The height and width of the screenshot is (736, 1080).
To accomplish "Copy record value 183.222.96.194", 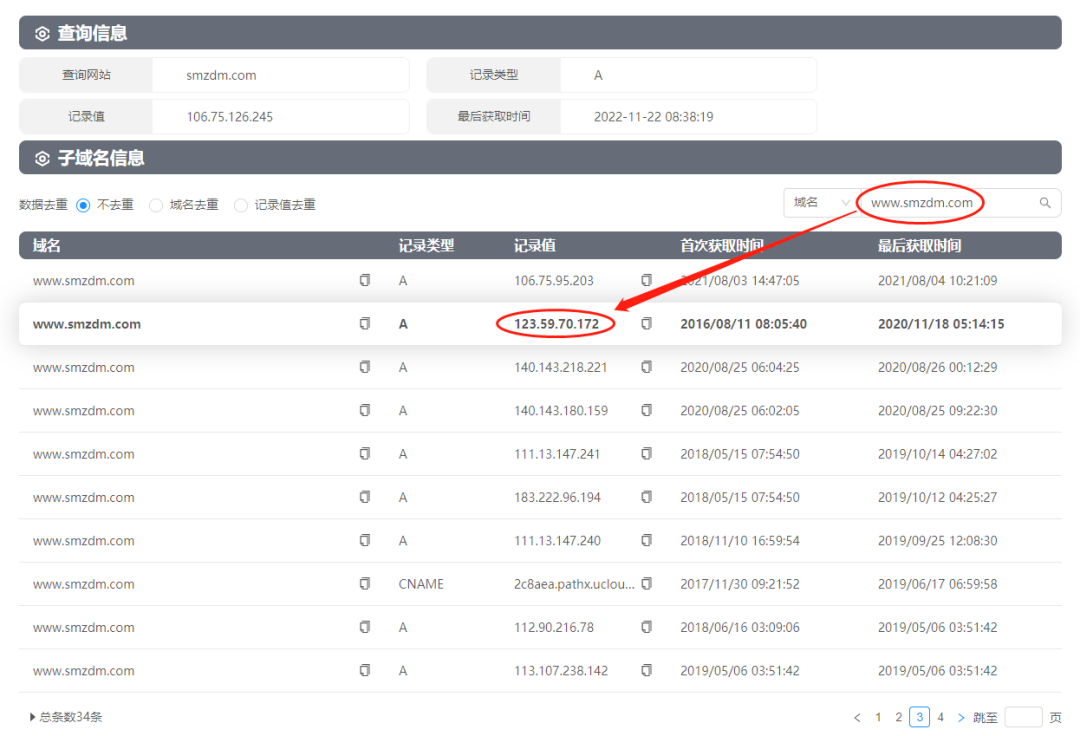I will click(x=646, y=497).
